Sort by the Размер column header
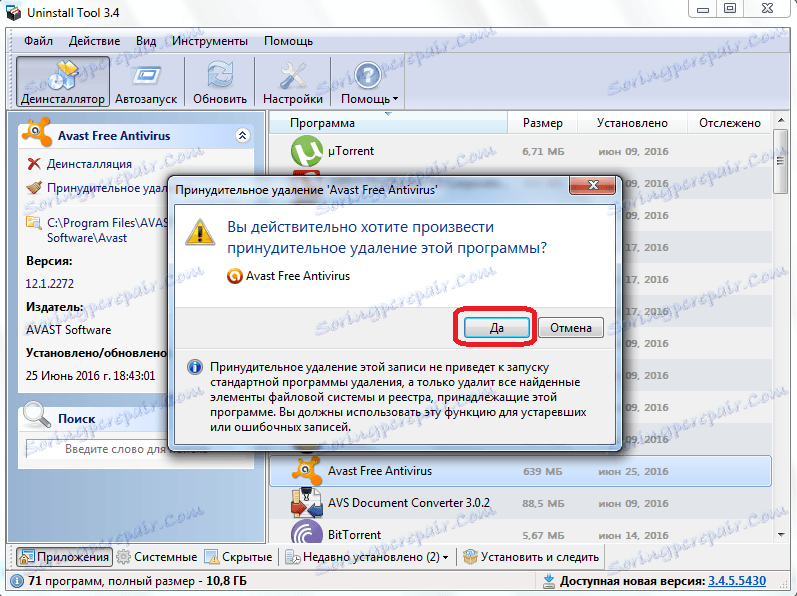Image resolution: width=797 pixels, height=596 pixels. click(x=542, y=123)
